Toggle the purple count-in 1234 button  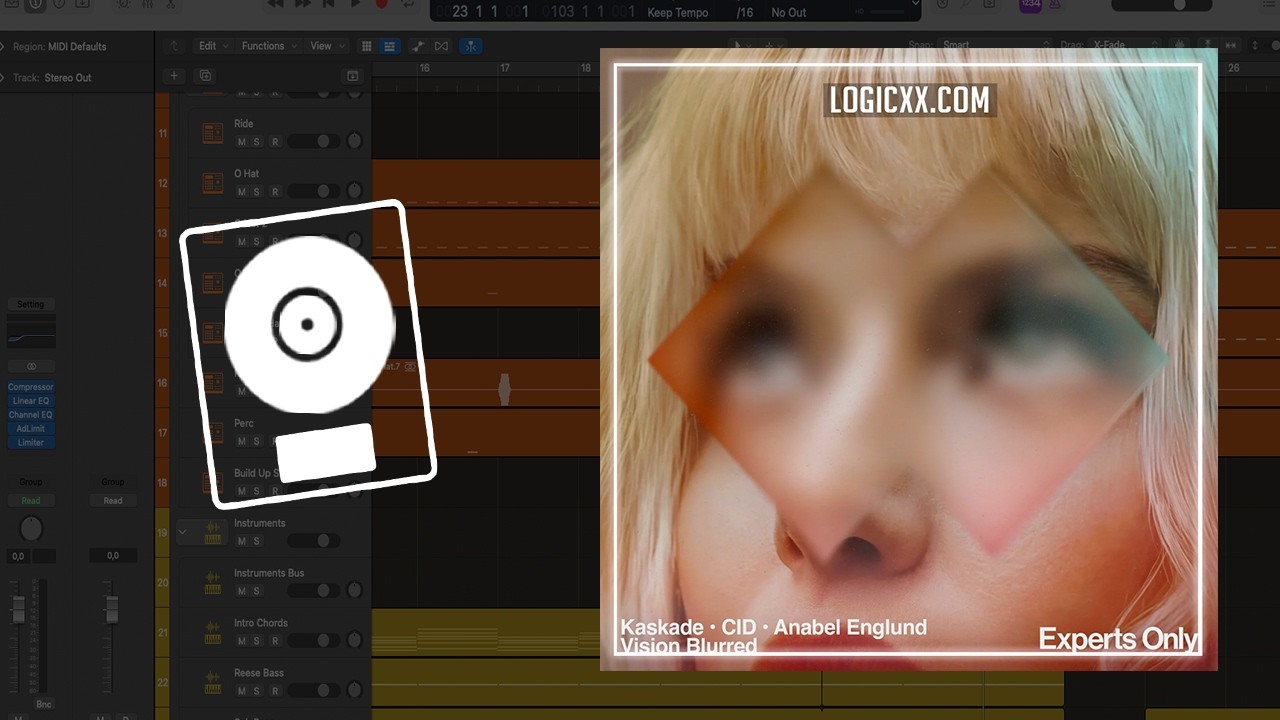[1030, 5]
